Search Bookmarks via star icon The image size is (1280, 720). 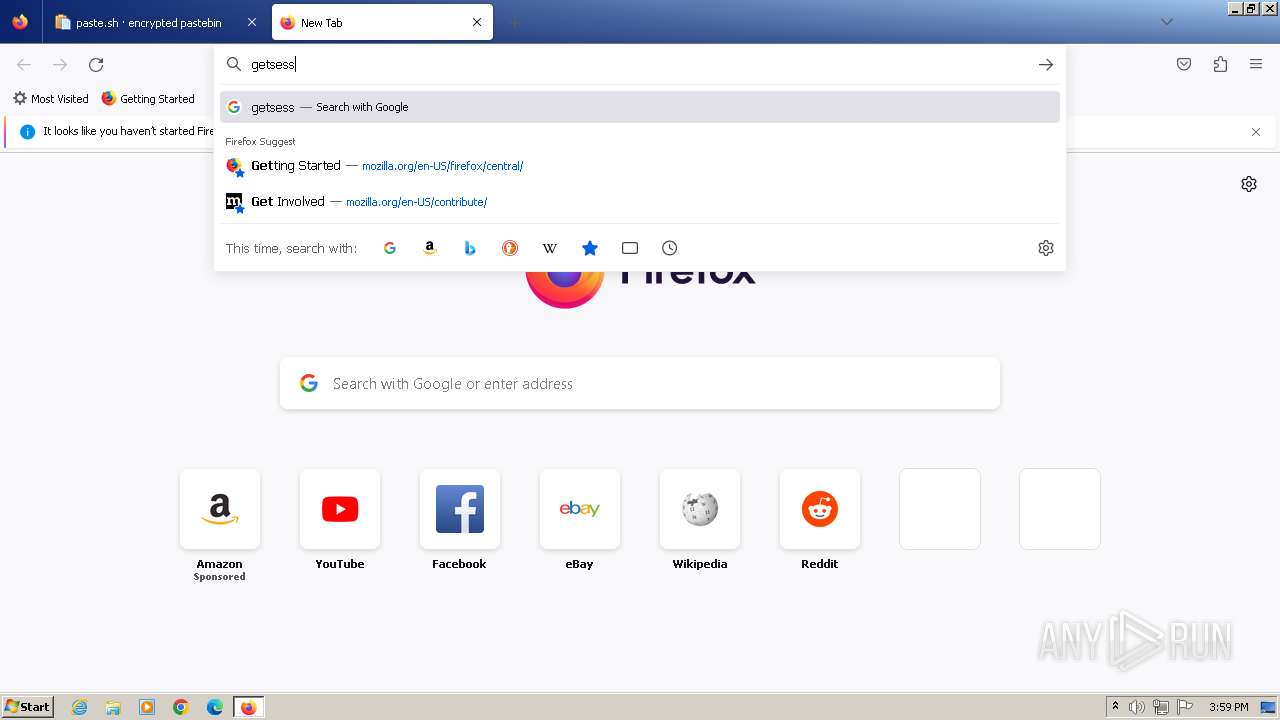coord(590,248)
